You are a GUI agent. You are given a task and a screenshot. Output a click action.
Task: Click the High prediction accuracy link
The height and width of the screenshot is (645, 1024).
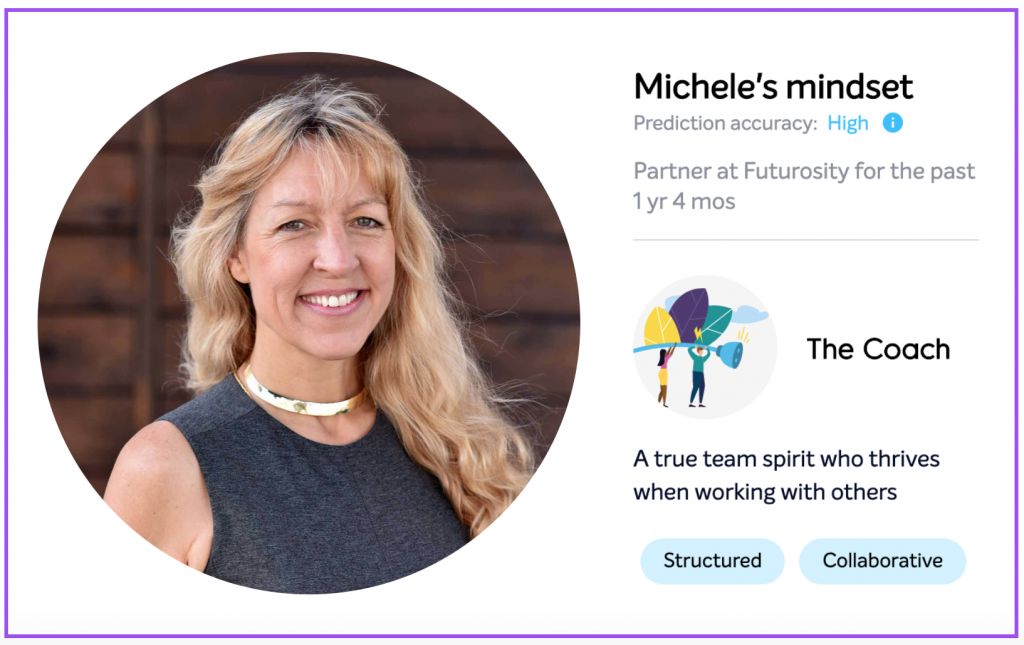tap(848, 123)
